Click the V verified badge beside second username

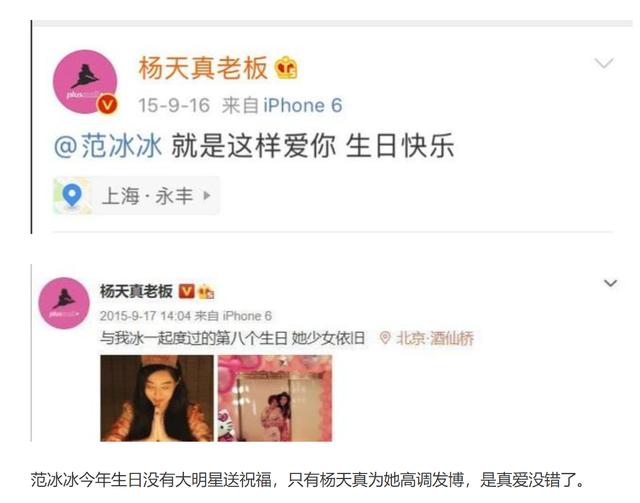click(187, 291)
